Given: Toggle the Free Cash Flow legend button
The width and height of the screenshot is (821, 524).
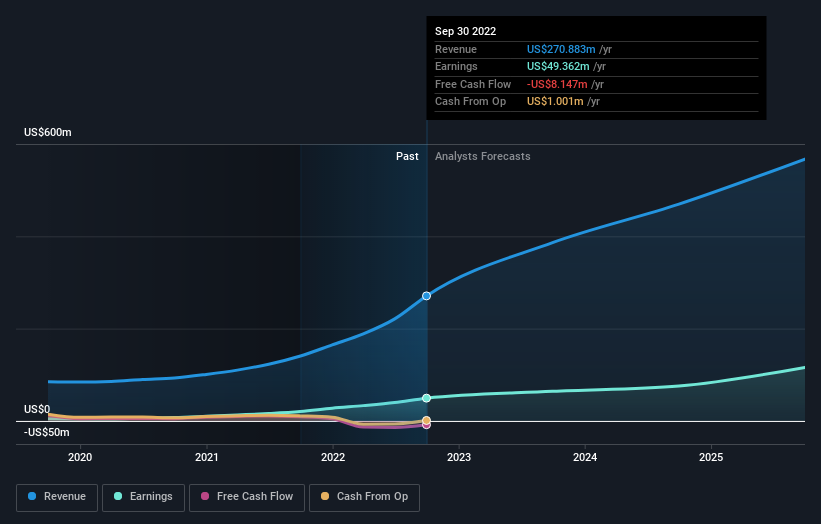Looking at the screenshot, I should (x=247, y=497).
